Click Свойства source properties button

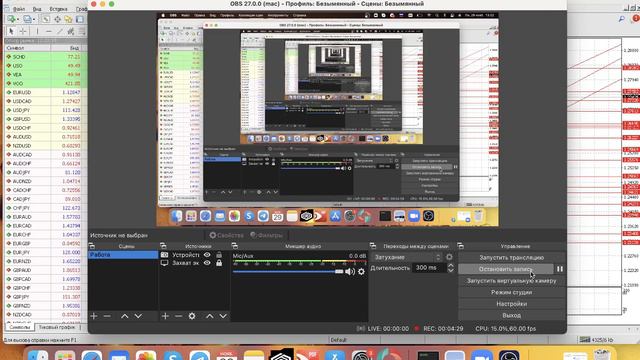pyautogui.click(x=227, y=235)
